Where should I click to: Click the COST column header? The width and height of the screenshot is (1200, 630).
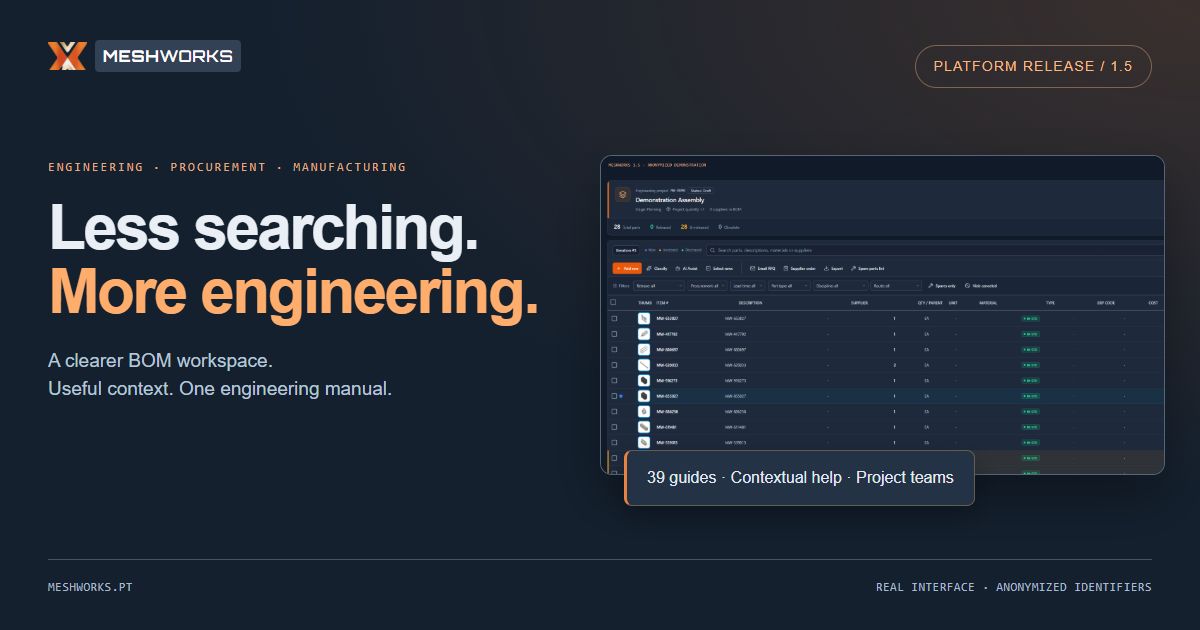click(1153, 302)
